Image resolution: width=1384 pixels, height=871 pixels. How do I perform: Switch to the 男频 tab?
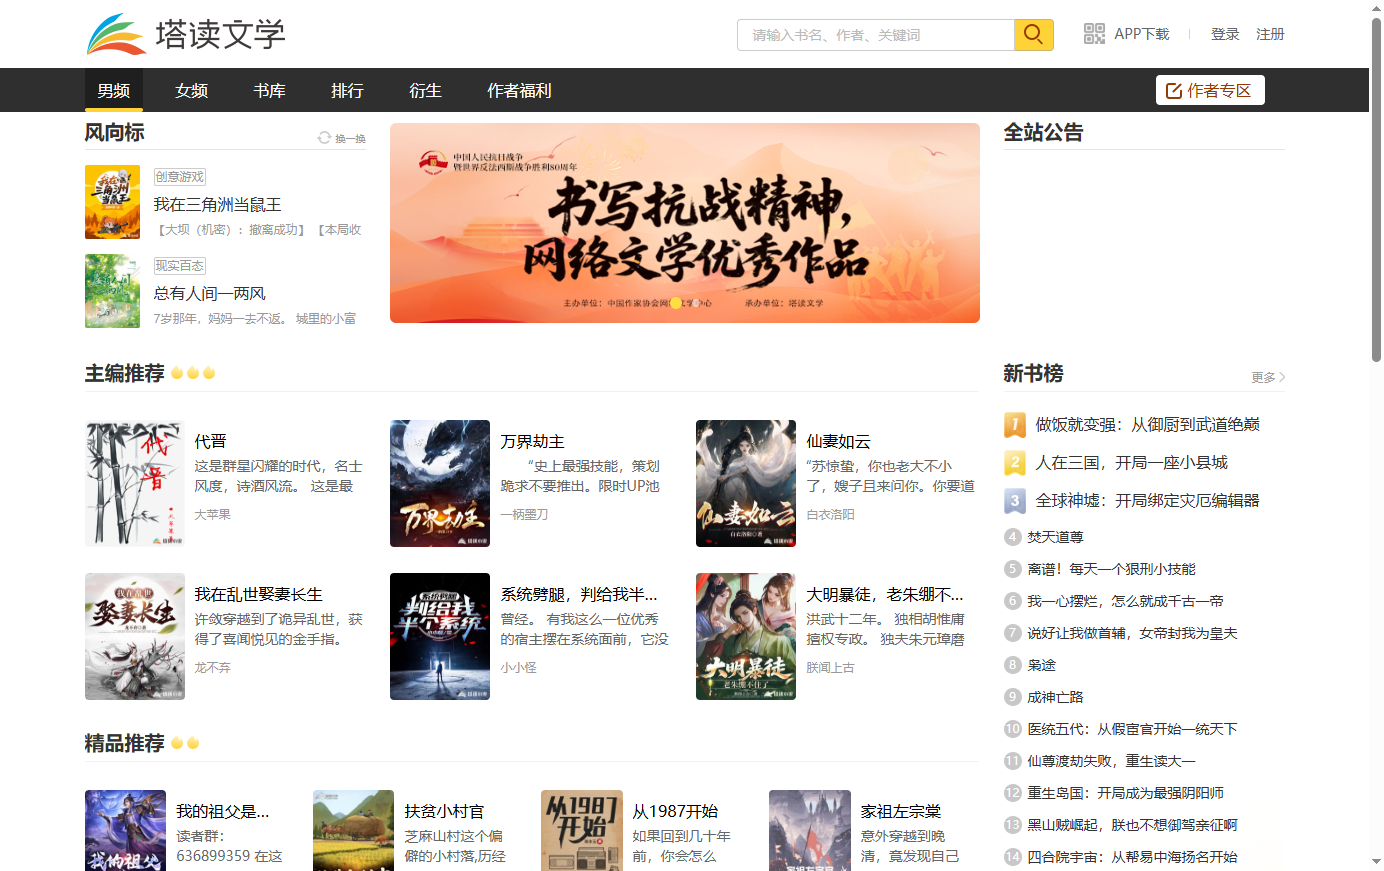click(114, 90)
